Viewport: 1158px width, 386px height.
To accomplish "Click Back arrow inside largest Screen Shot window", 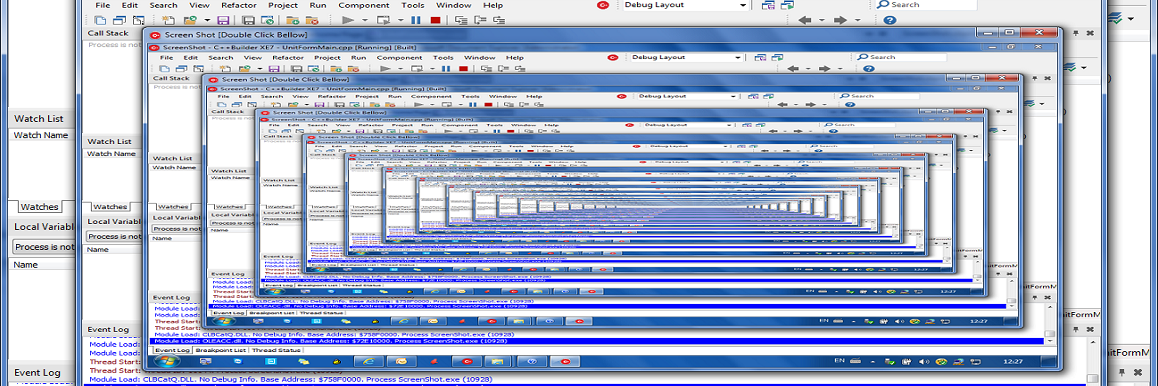I will [794, 69].
